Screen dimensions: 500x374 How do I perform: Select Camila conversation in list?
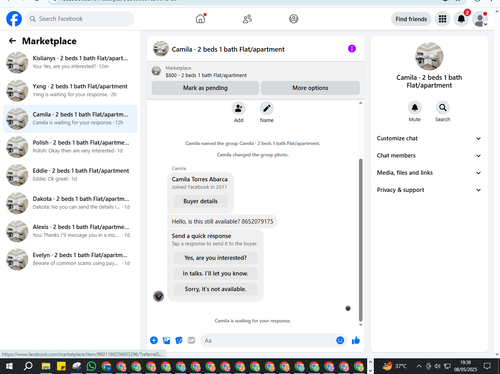pyautogui.click(x=70, y=119)
